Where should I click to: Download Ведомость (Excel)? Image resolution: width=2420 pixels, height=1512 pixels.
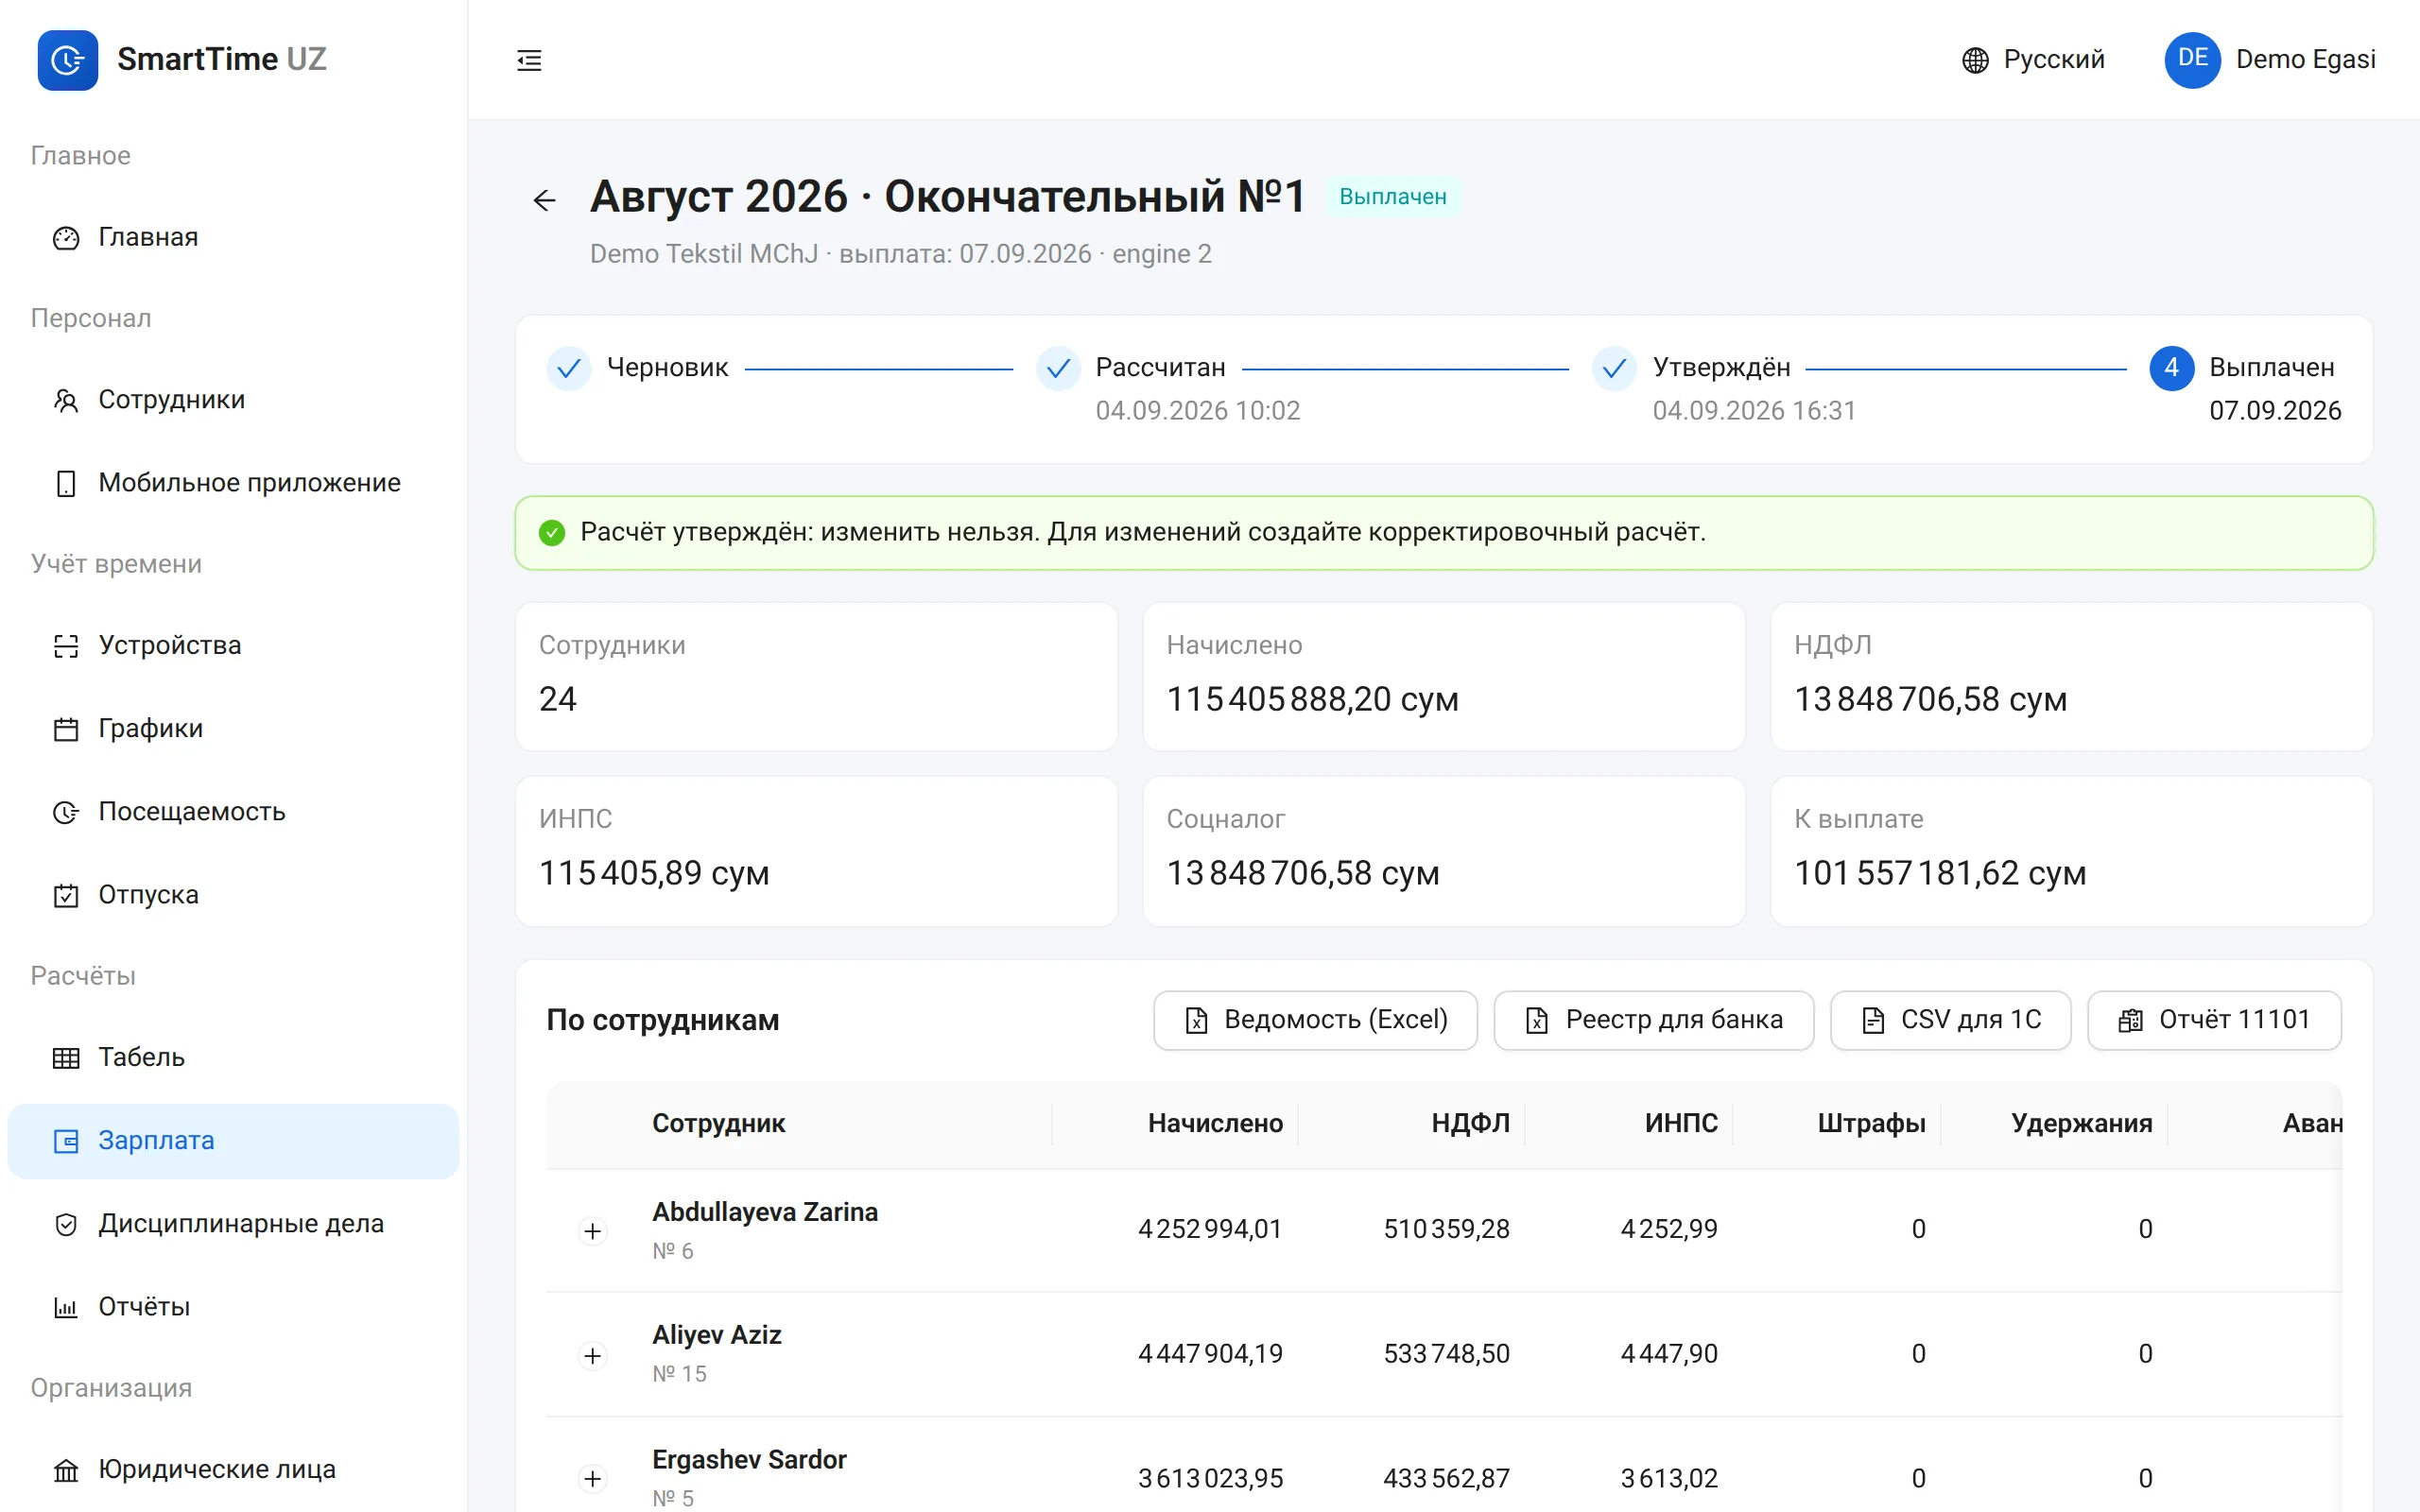pyautogui.click(x=1315, y=1020)
